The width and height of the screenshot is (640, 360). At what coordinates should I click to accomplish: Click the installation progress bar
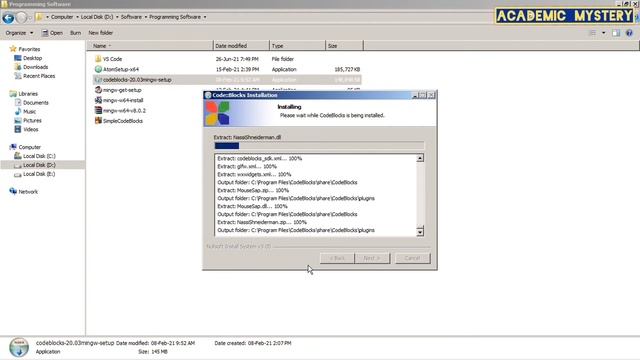[319, 146]
